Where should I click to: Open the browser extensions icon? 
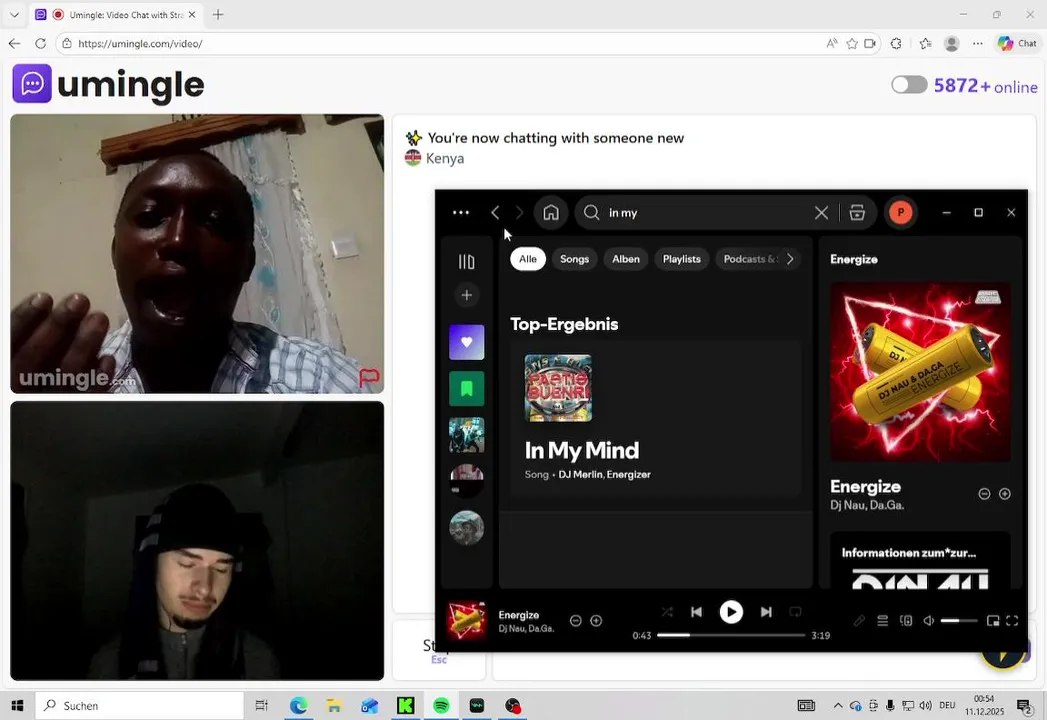(x=896, y=43)
